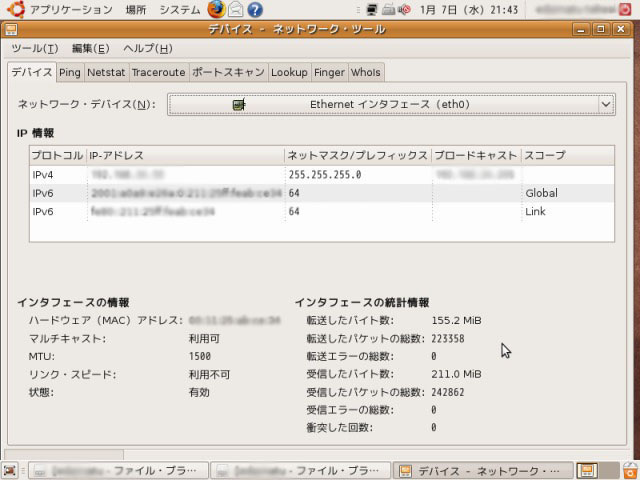Image resolution: width=640 pixels, height=480 pixels.
Task: Click the trash icon in bottom panel
Action: tap(631, 471)
